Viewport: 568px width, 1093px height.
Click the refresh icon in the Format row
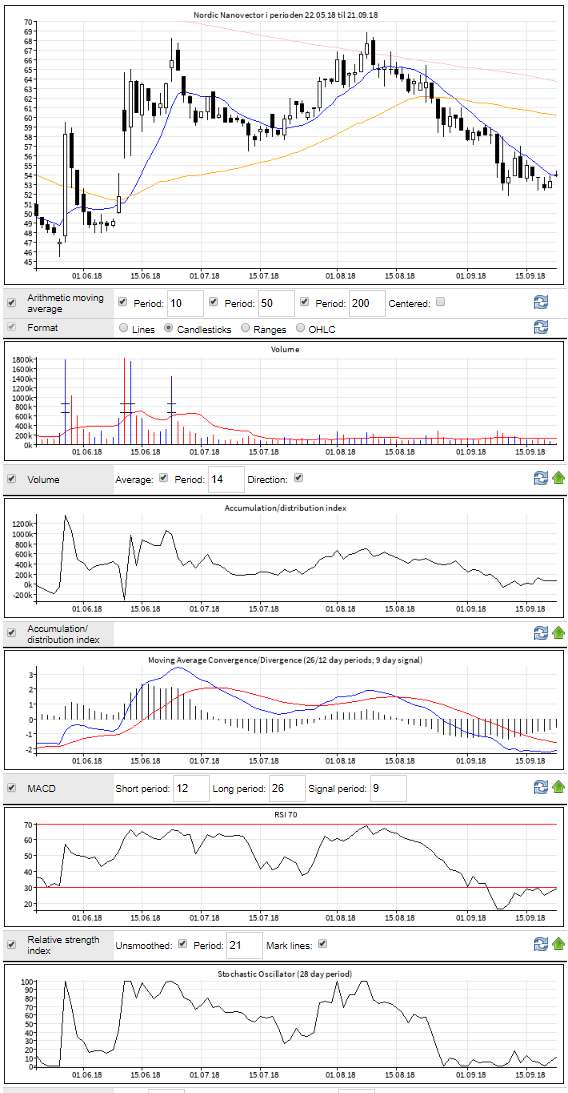point(540,327)
